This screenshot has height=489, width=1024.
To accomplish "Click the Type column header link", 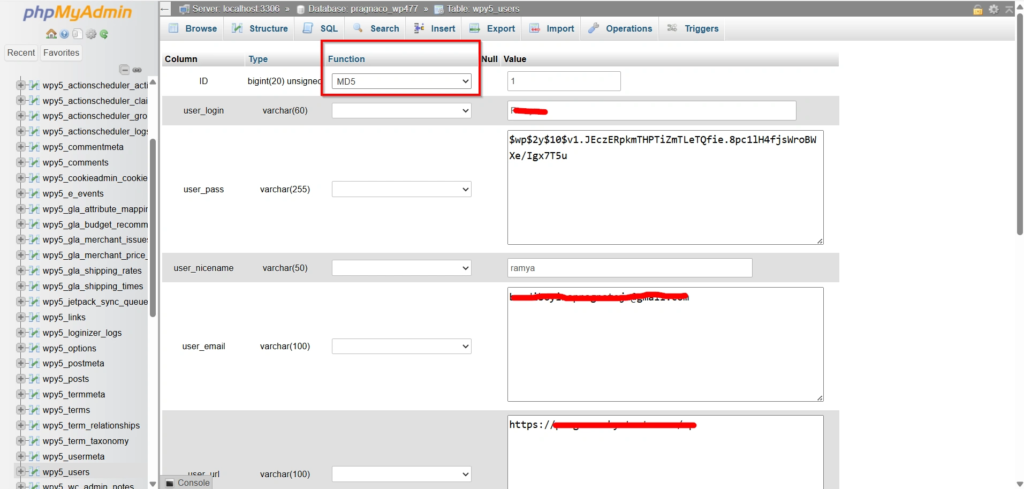I will coord(258,59).
